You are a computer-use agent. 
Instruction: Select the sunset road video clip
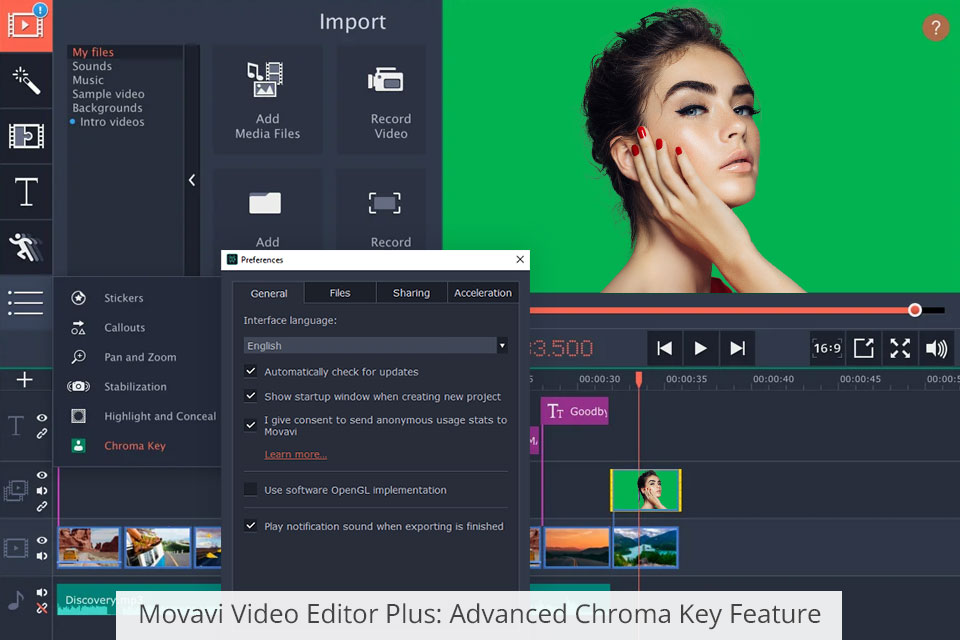(577, 548)
